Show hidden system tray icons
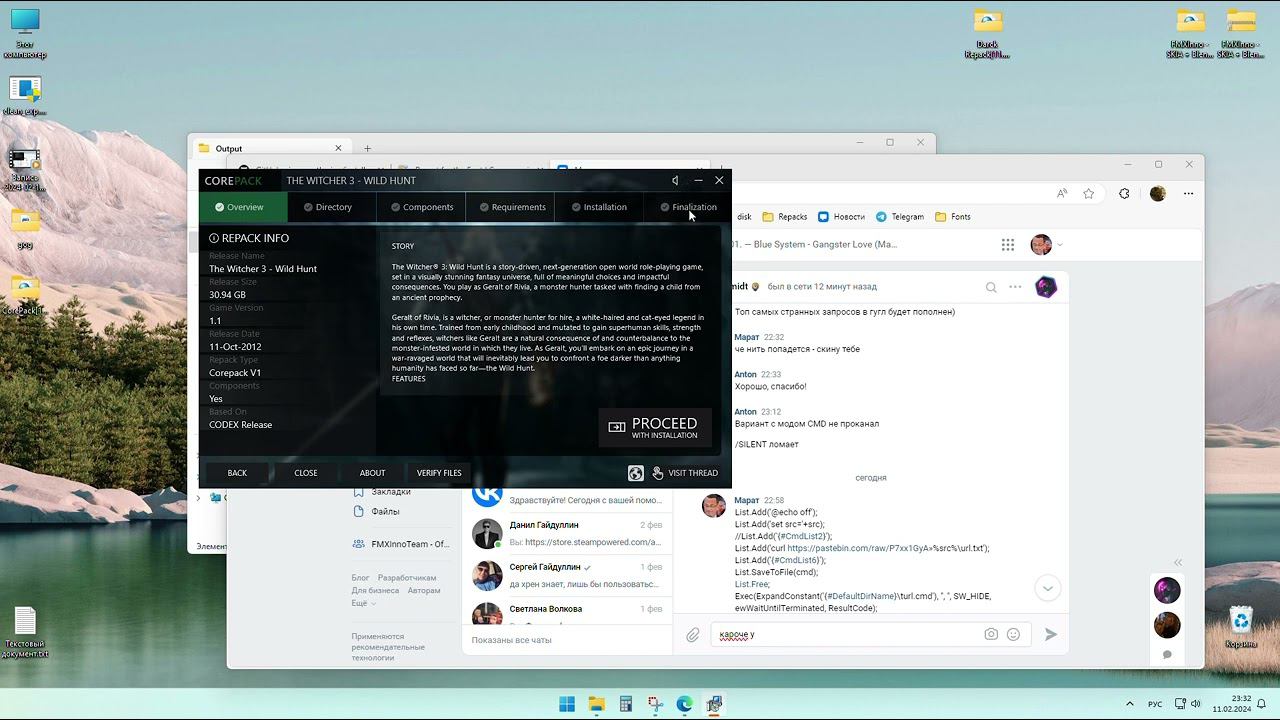Screen dimensions: 1280x720 pos(1130,704)
